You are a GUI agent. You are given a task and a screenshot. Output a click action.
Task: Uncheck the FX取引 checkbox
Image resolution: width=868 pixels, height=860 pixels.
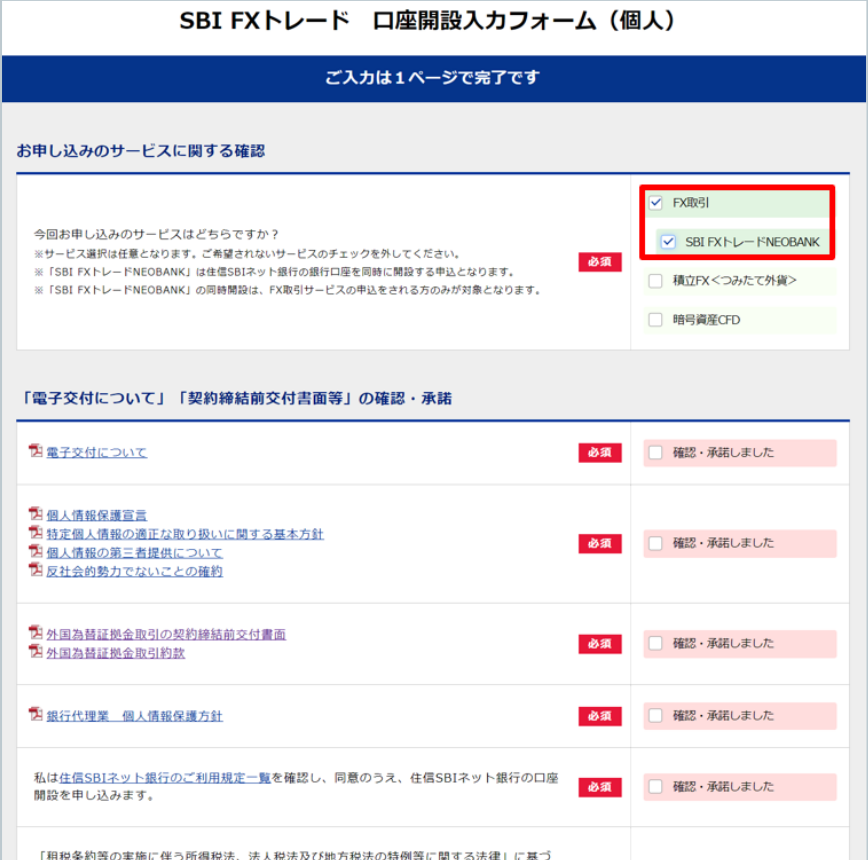coord(656,201)
